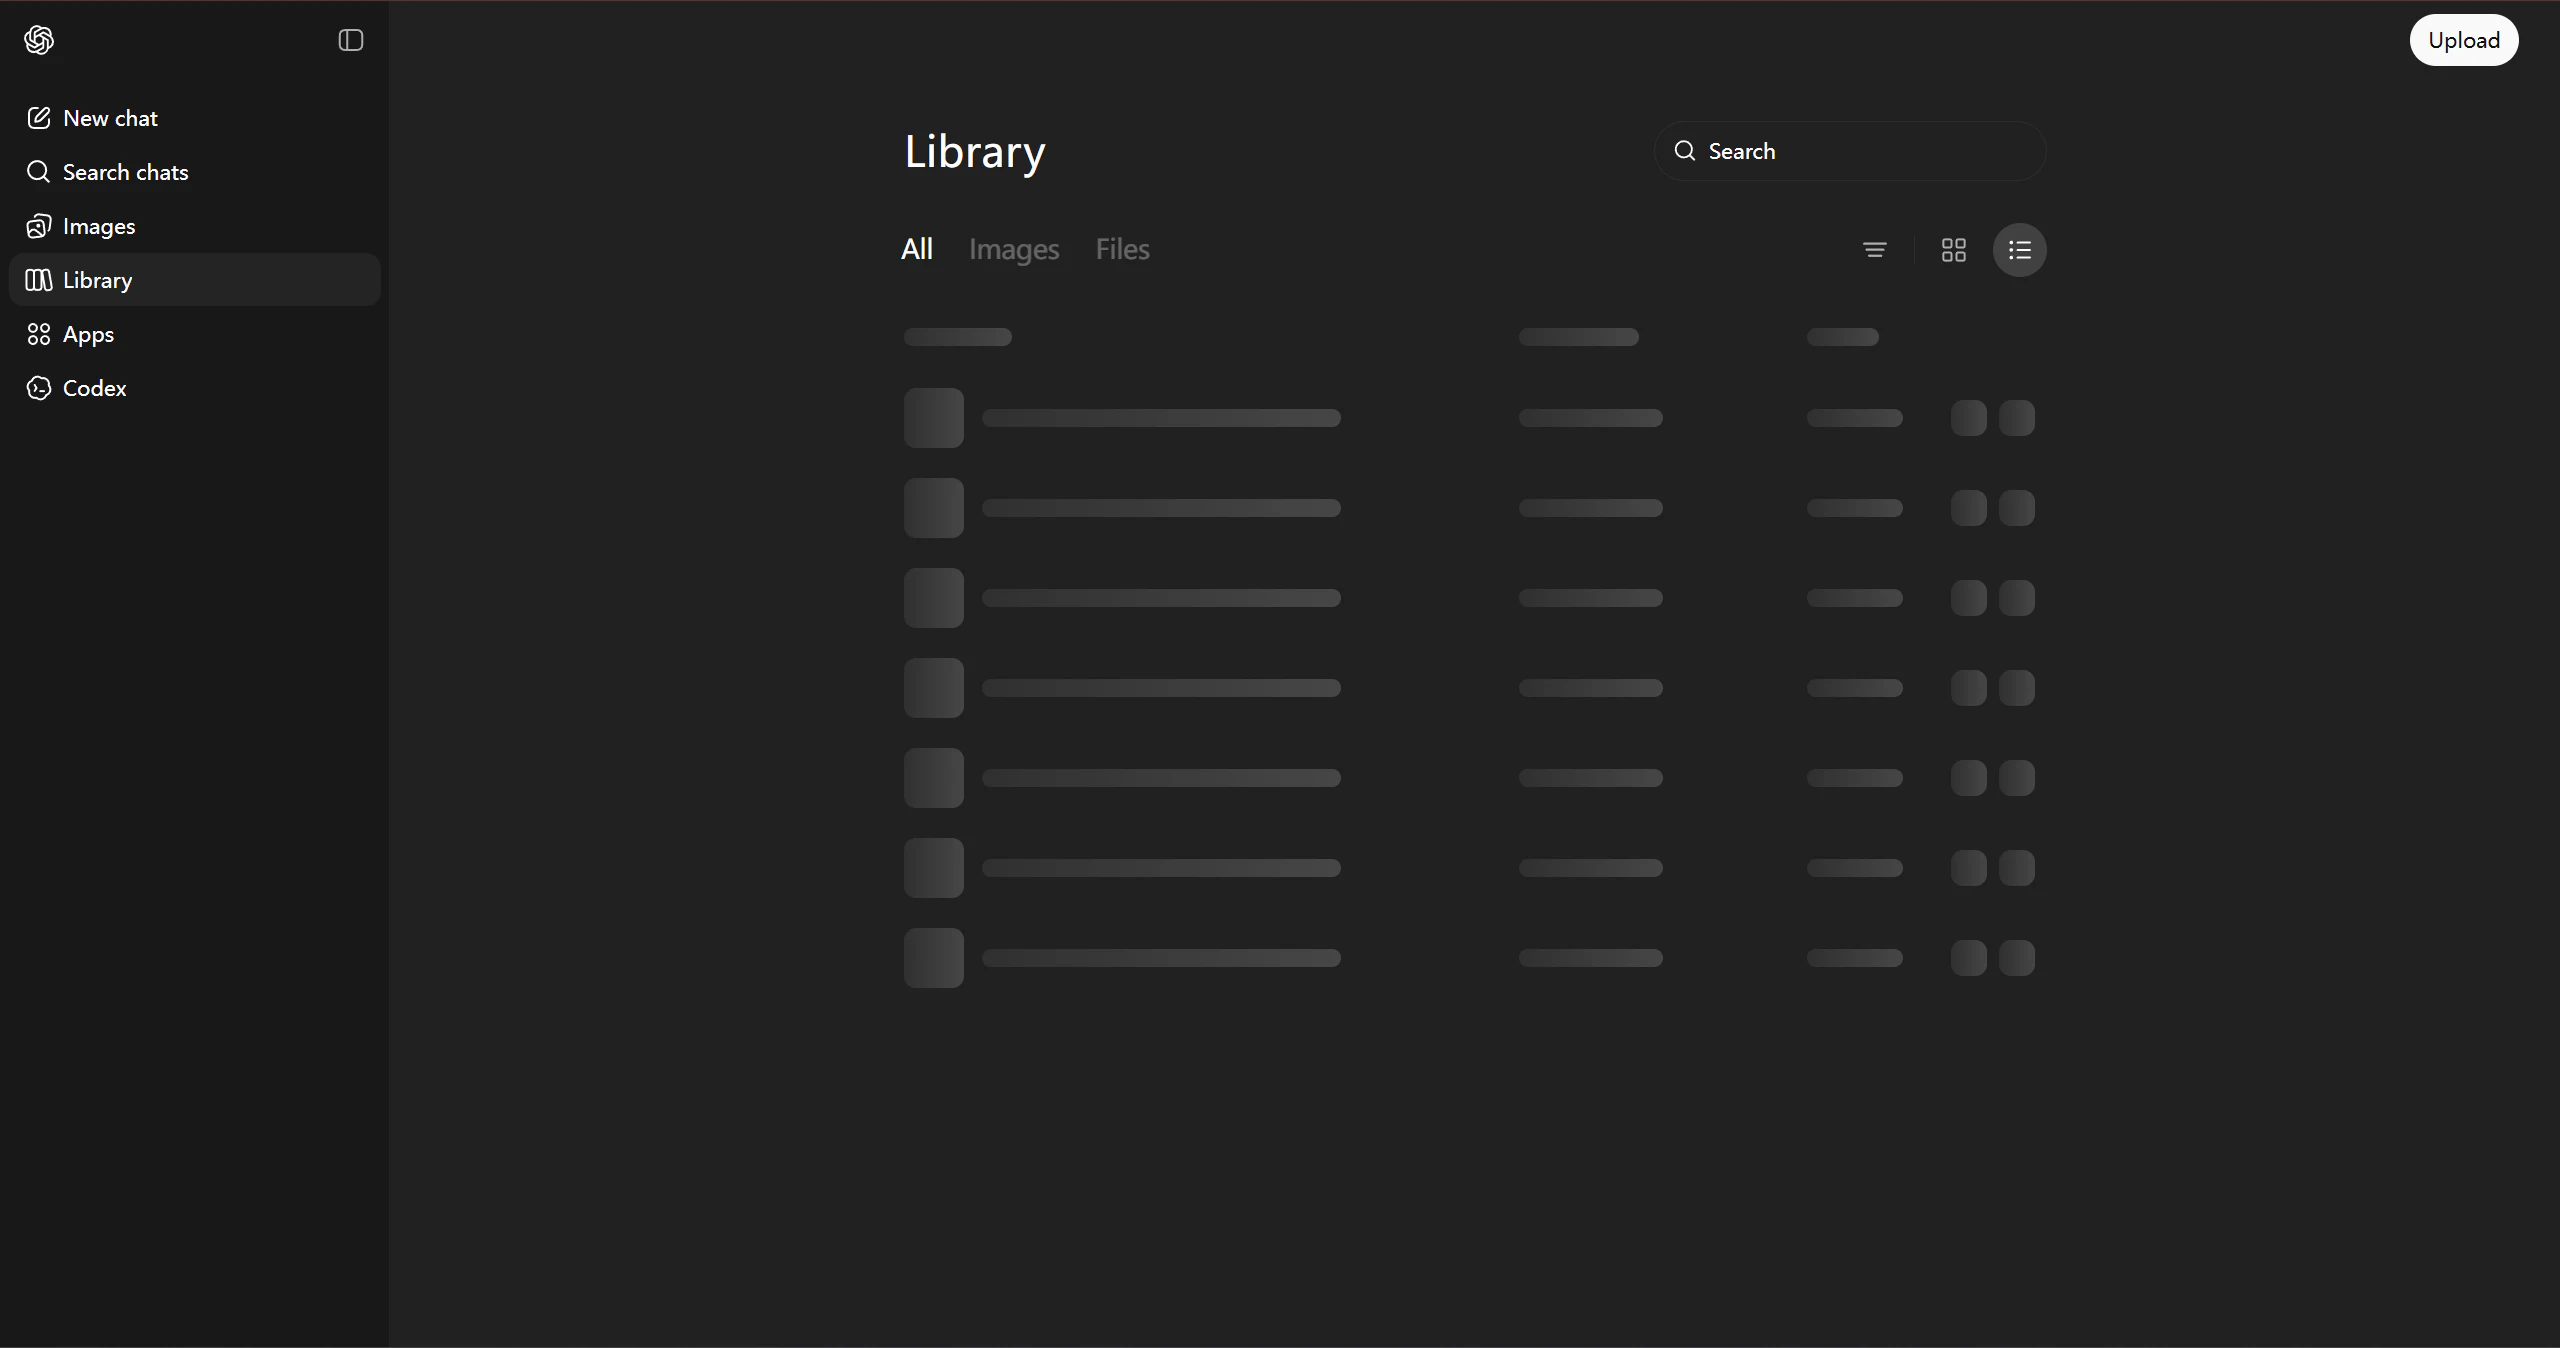Switch to the All tab
2560x1348 pixels.
click(x=917, y=249)
